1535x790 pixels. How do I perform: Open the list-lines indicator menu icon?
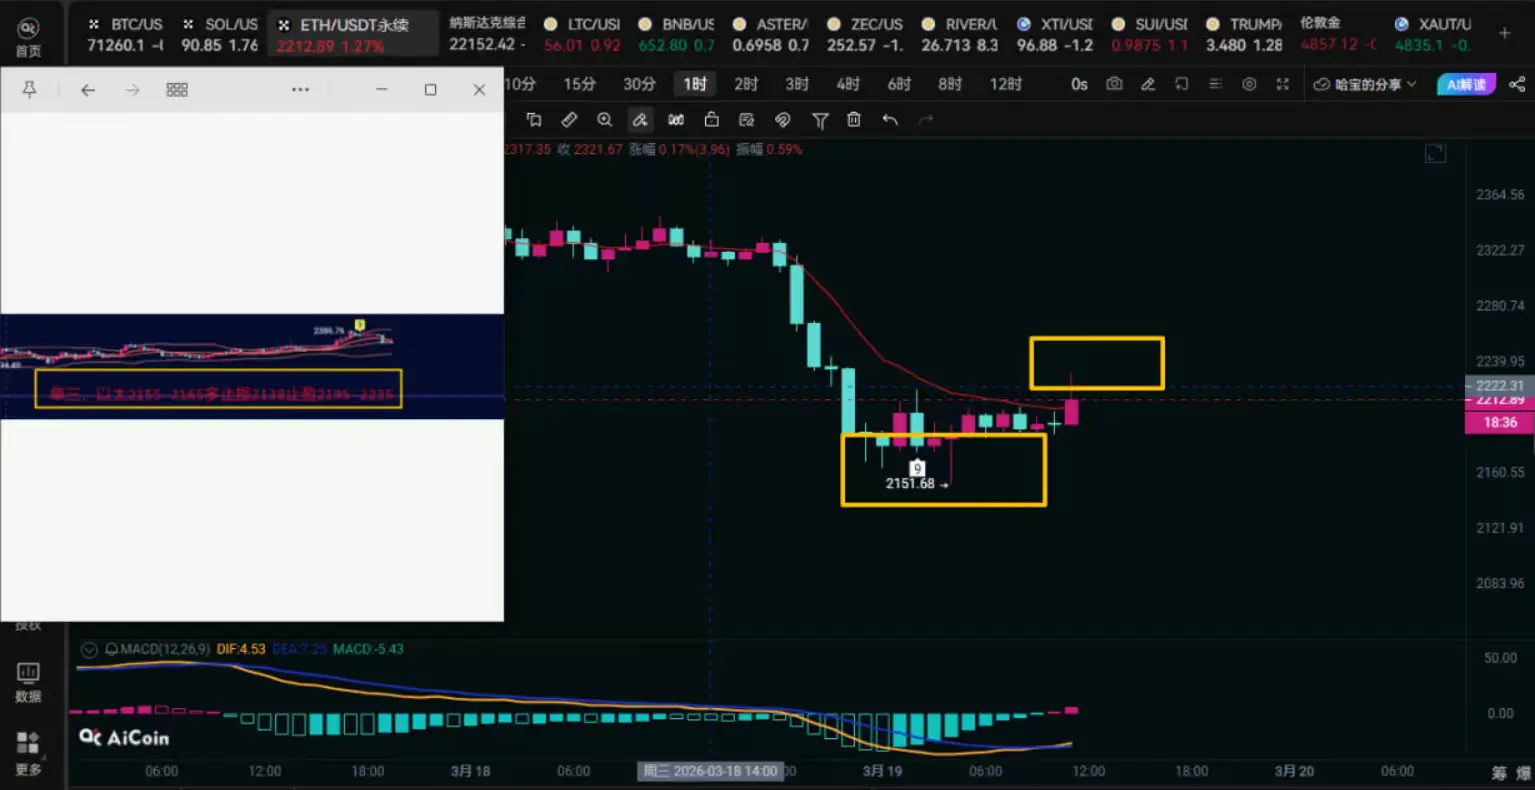click(x=1216, y=84)
